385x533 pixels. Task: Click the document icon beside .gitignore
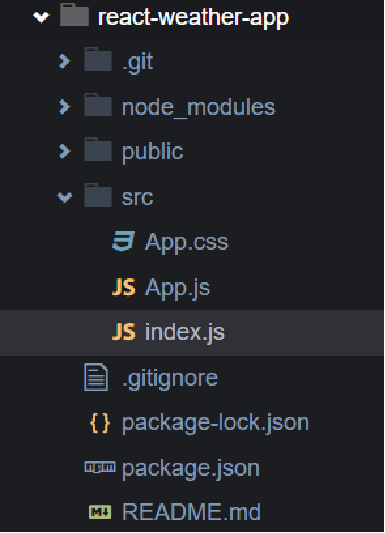(x=96, y=377)
